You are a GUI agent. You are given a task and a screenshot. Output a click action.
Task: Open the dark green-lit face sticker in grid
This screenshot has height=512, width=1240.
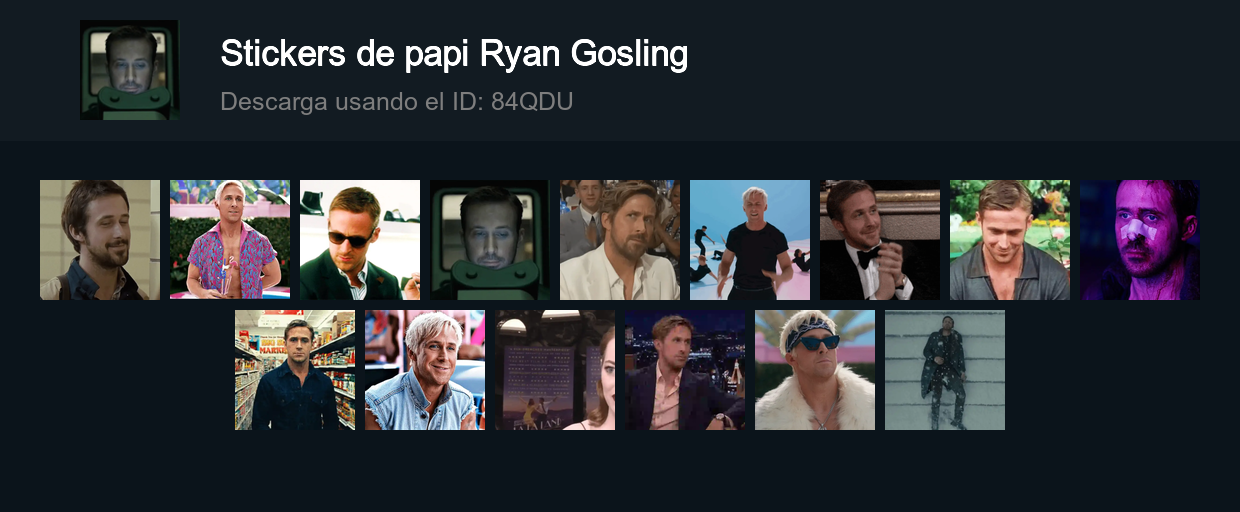[x=490, y=240]
